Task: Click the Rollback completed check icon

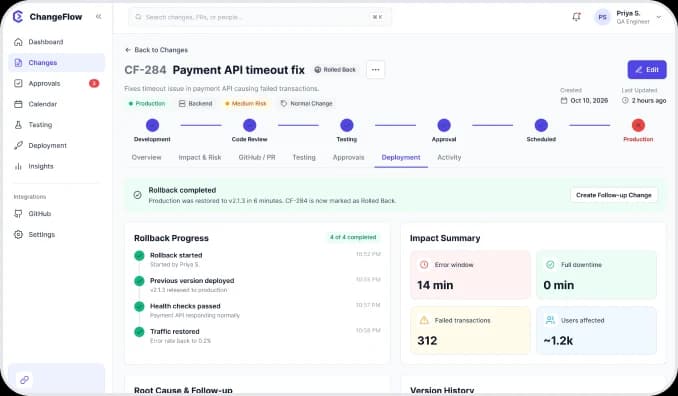Action: coord(138,195)
